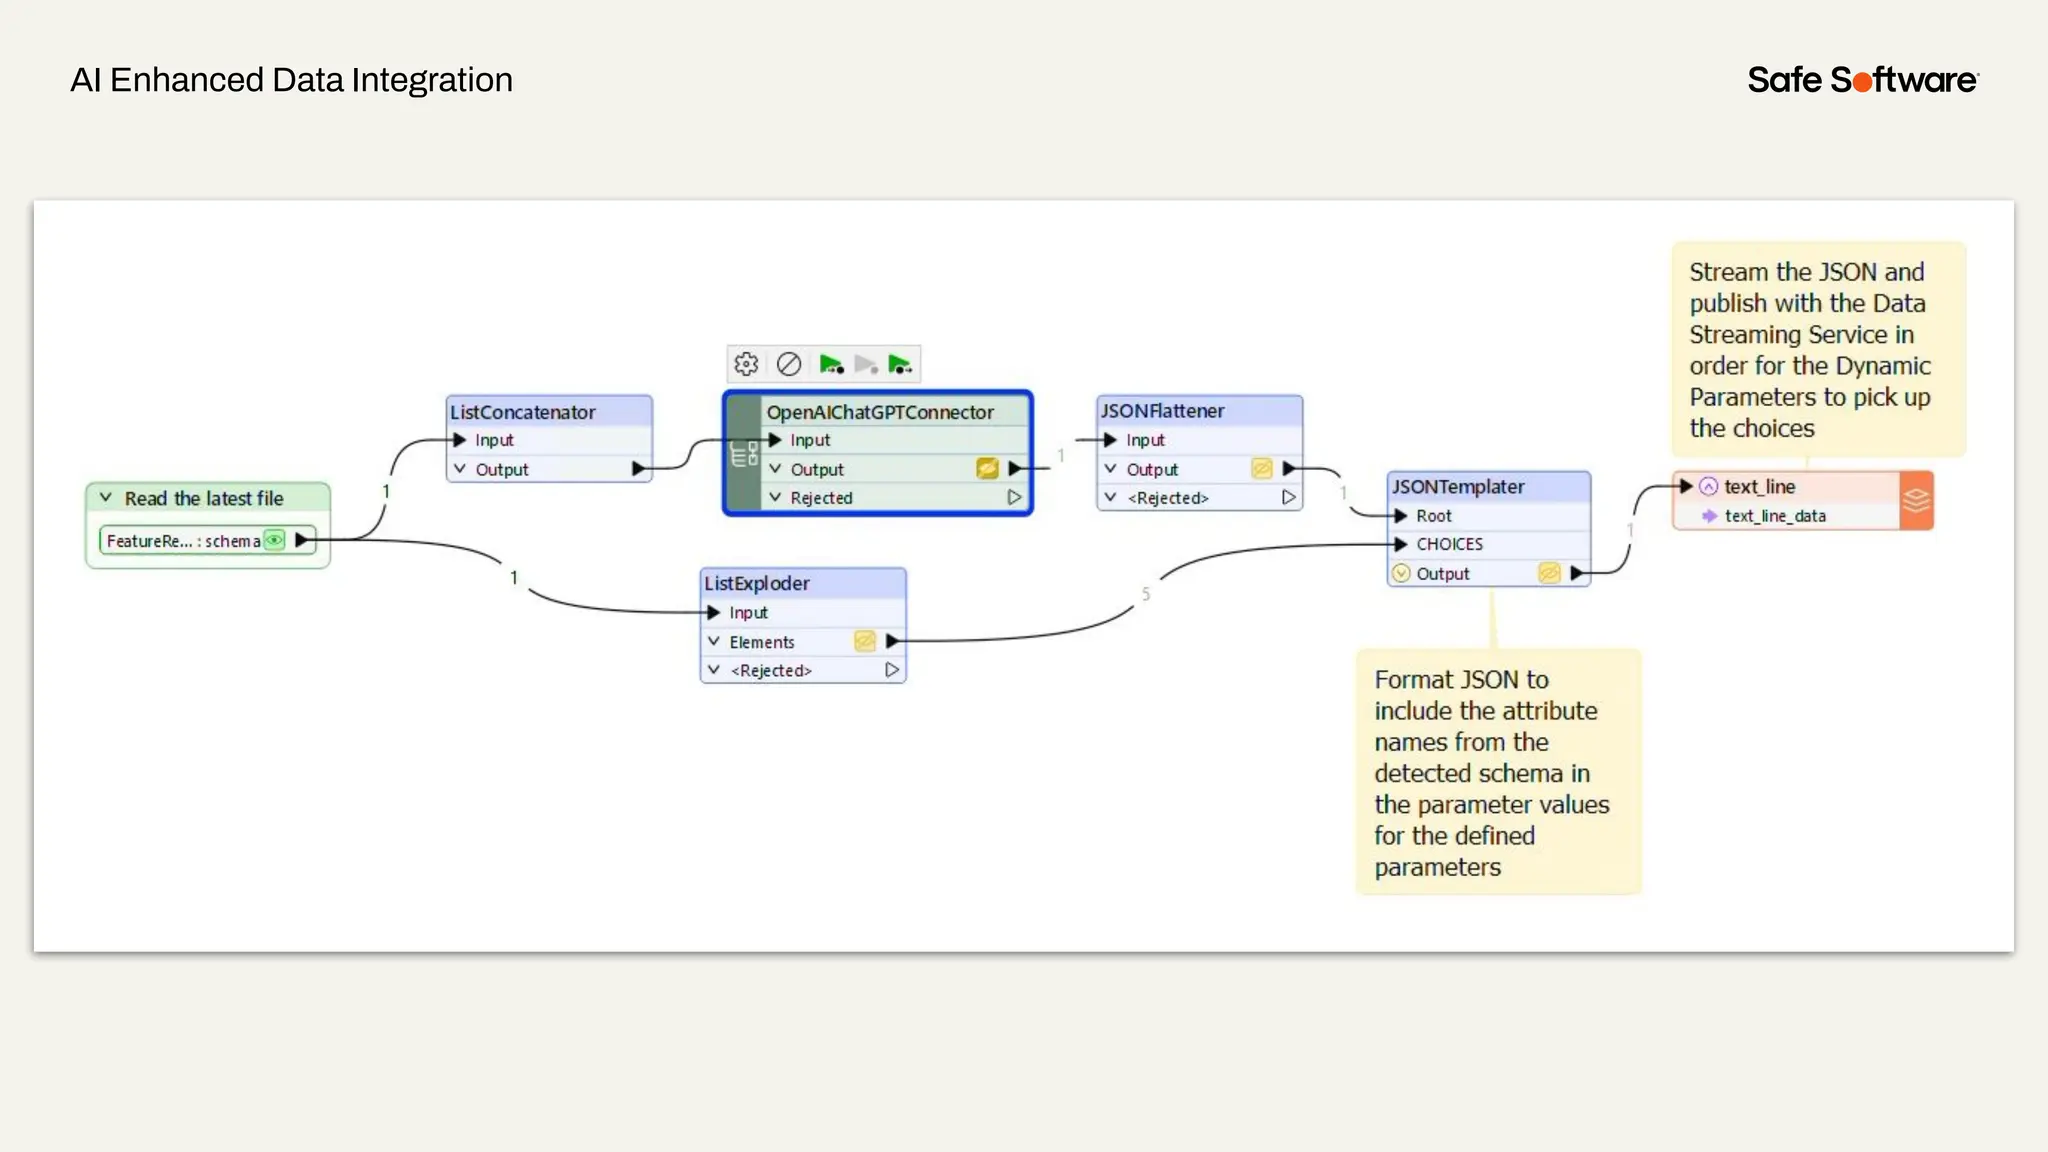Click the Run To This icon

[831, 364]
